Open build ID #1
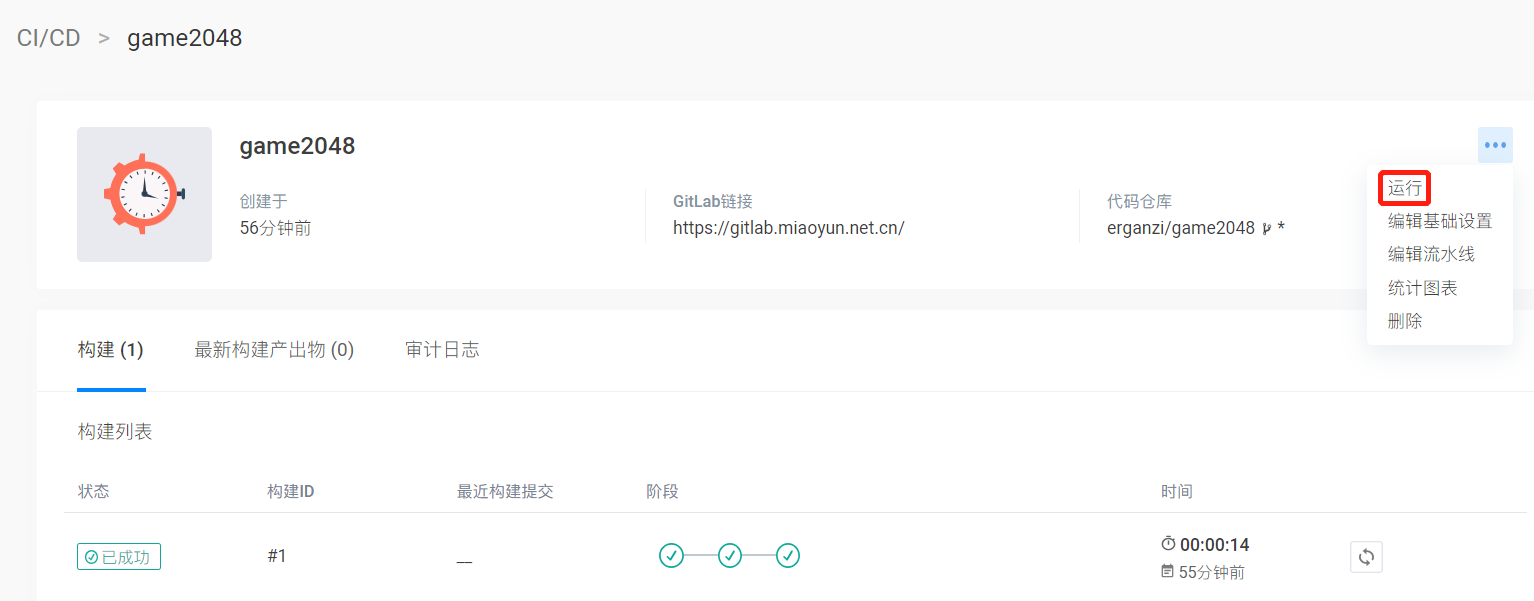 (x=277, y=556)
